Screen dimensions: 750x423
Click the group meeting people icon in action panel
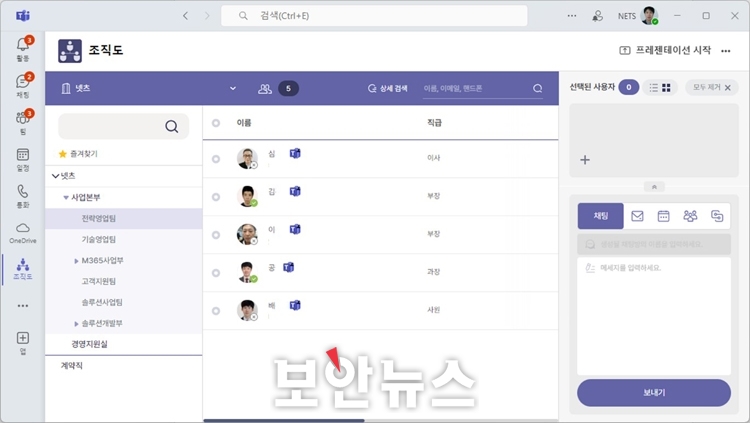[x=690, y=216]
